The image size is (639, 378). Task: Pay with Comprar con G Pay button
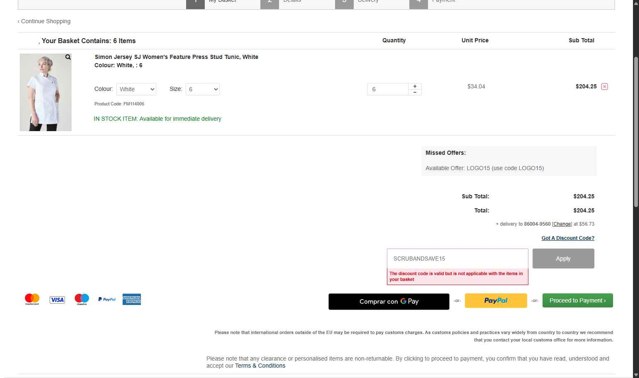pos(389,301)
